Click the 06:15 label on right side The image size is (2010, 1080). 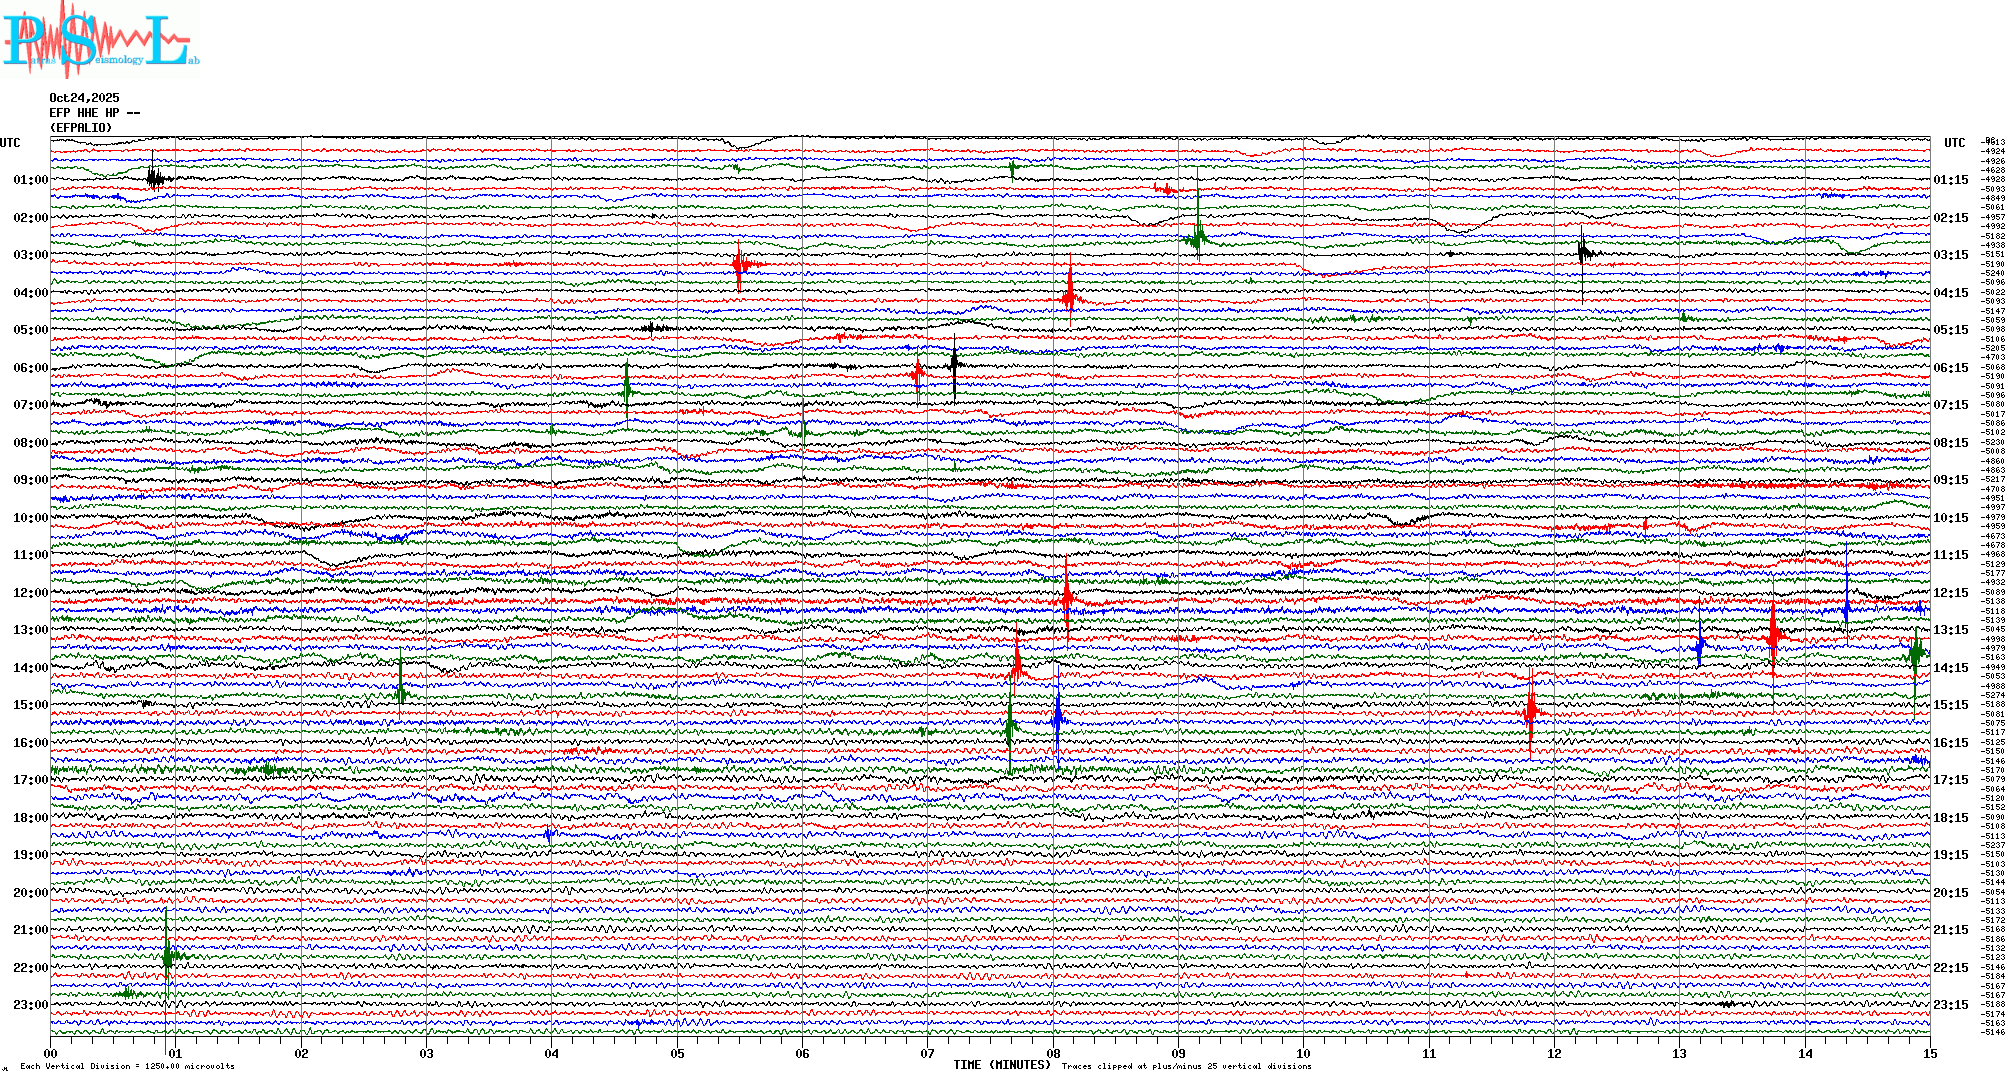pos(1950,368)
